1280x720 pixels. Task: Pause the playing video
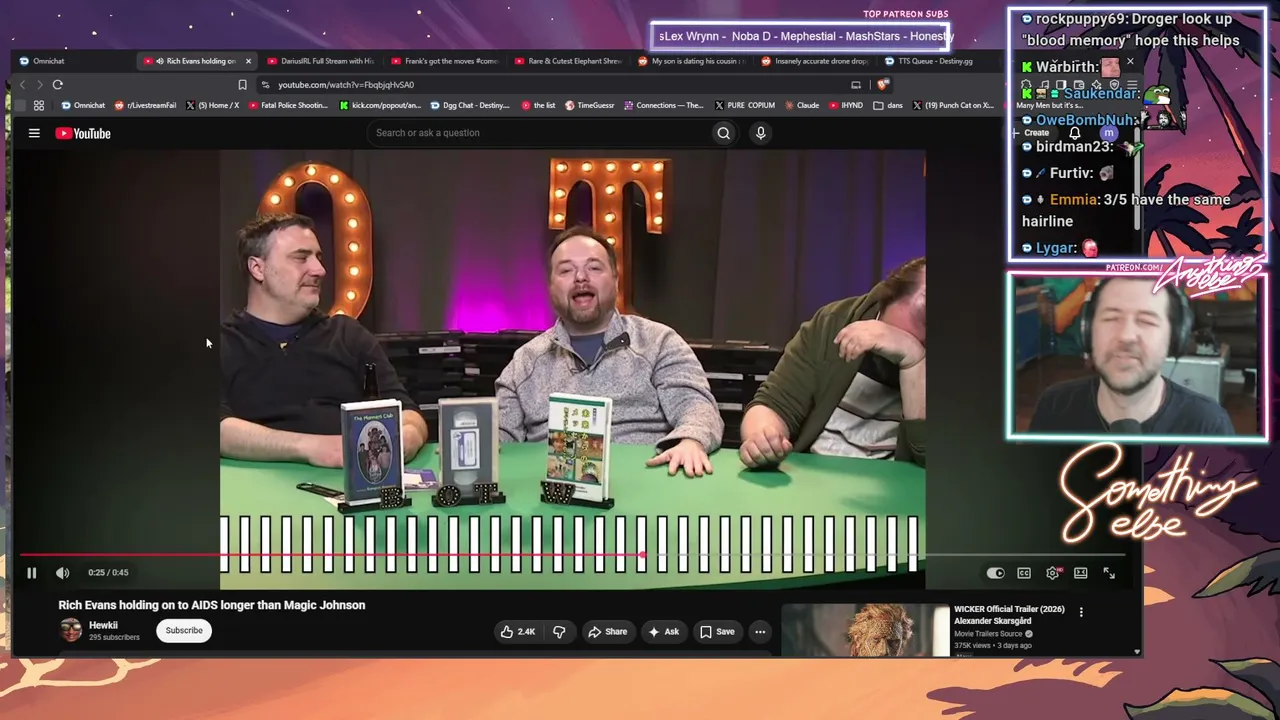[x=31, y=573]
